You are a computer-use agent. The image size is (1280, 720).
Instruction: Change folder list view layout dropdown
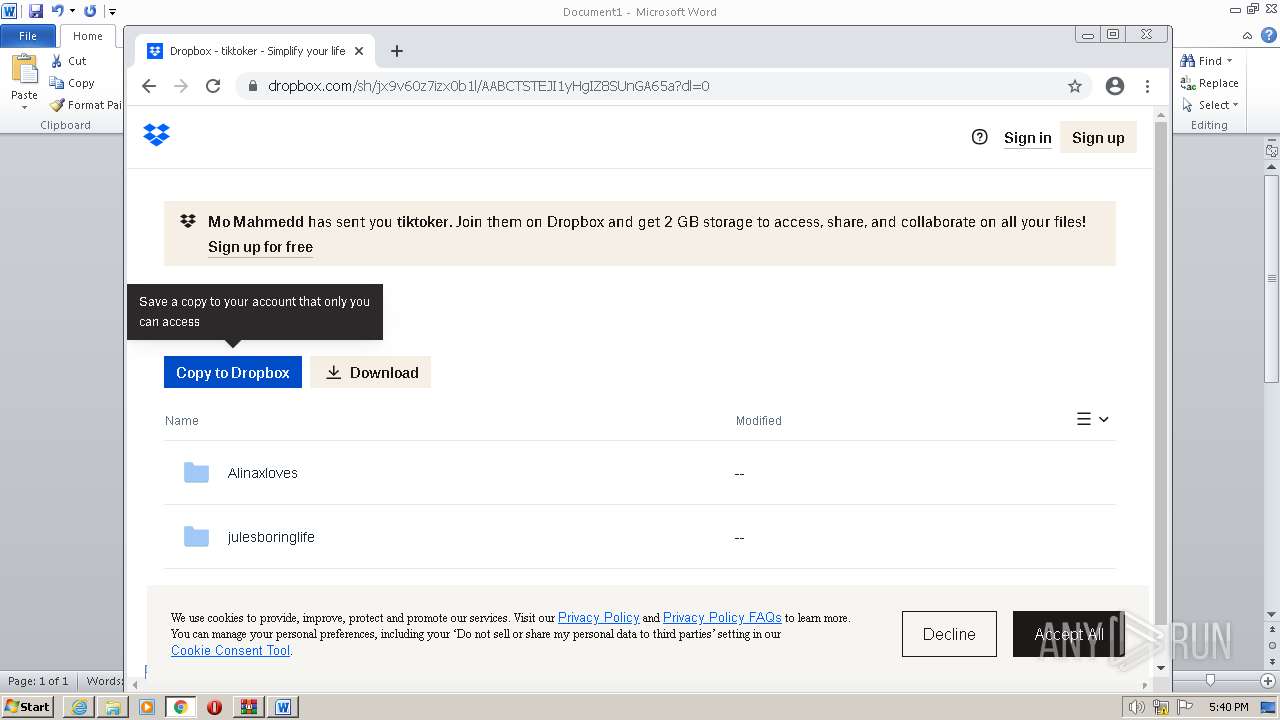pos(1093,420)
